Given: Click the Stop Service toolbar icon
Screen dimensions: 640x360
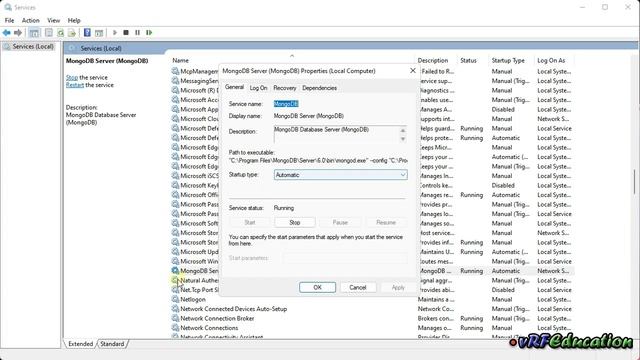Looking at the screenshot, I should click(126, 33).
